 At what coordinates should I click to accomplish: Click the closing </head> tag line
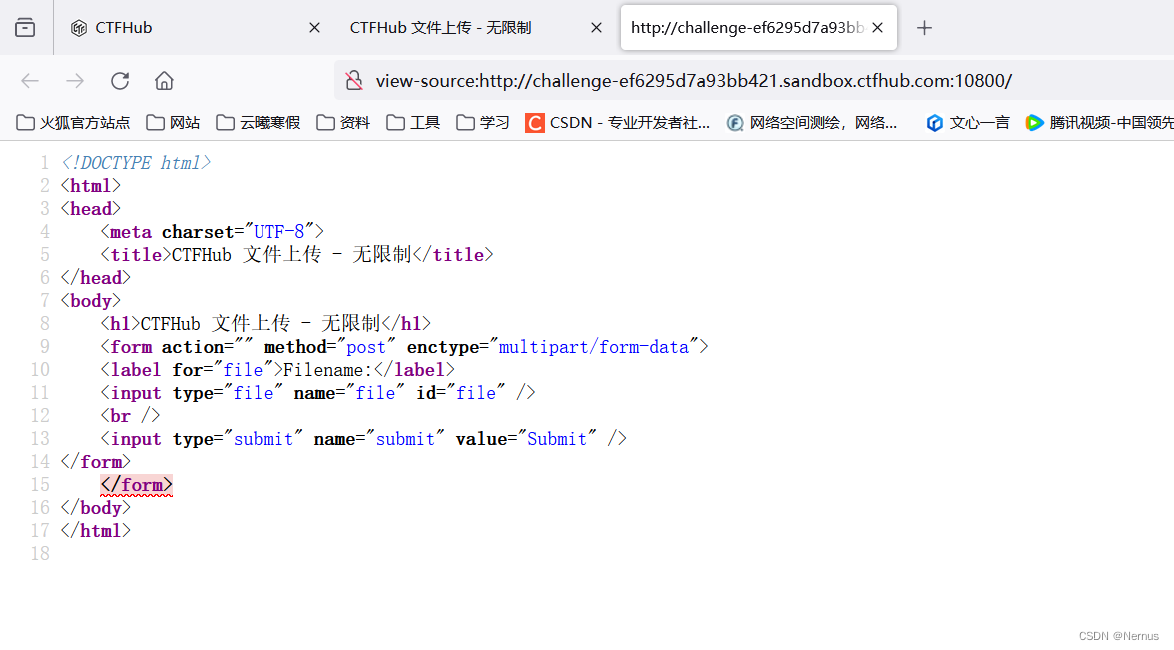(96, 278)
